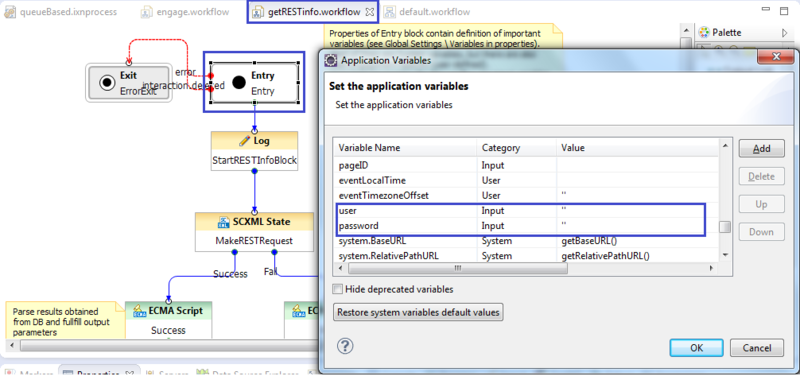The height and width of the screenshot is (376, 800).
Task: Click the getRelativePathURL() value cell
Action: pyautogui.click(x=605, y=256)
